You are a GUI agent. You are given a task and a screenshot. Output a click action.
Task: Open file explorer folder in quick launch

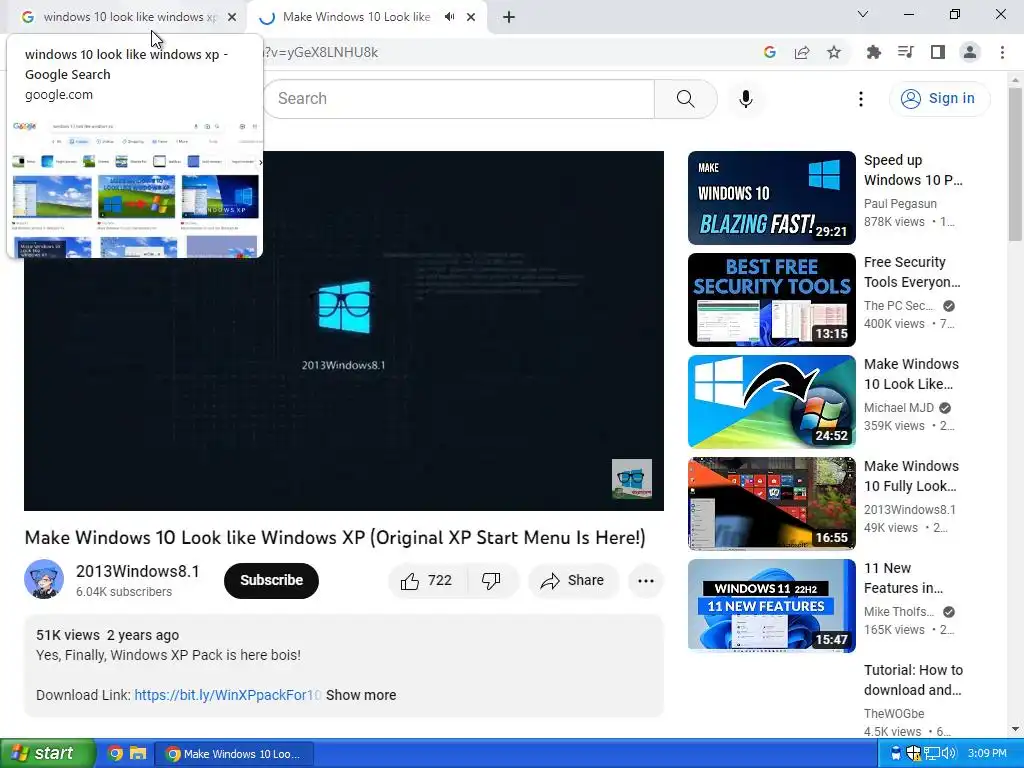(138, 754)
